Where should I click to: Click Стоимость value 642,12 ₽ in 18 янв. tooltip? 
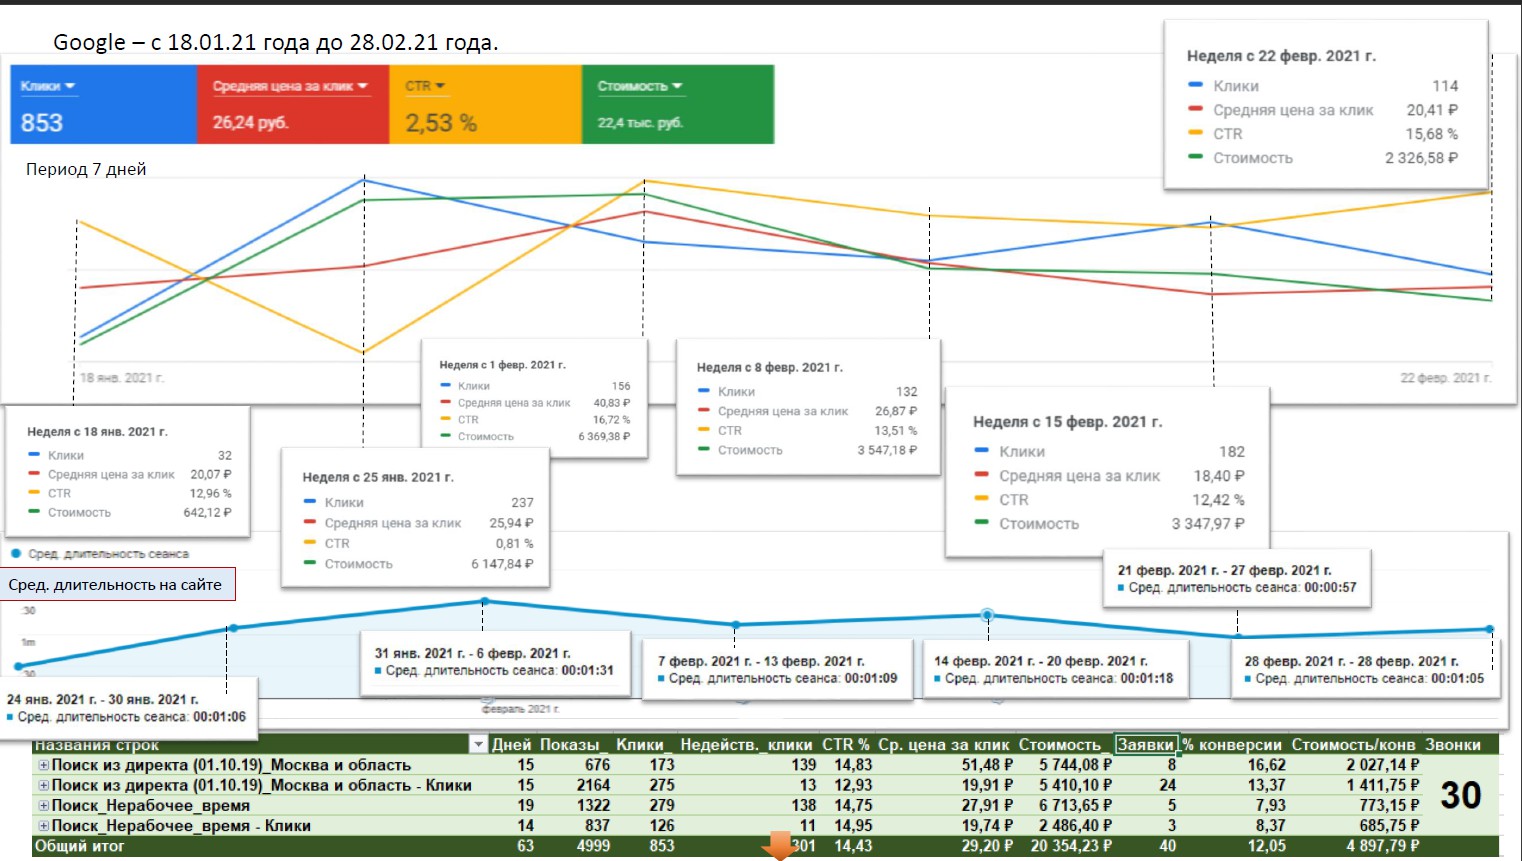(x=207, y=513)
